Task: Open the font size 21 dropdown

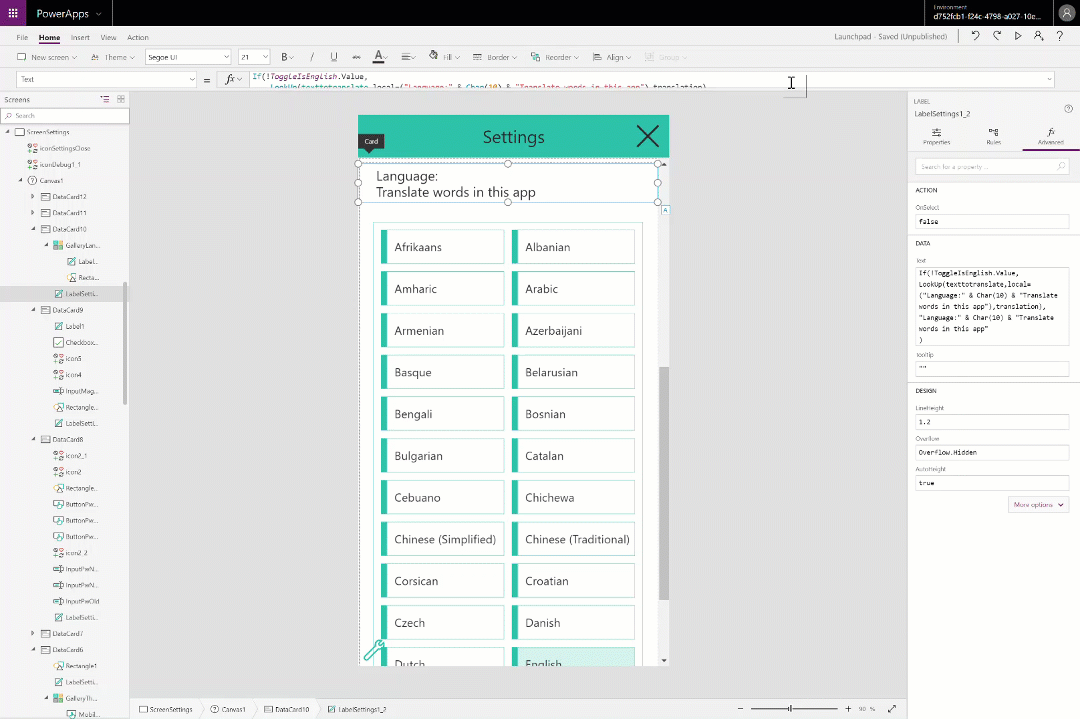Action: point(254,57)
